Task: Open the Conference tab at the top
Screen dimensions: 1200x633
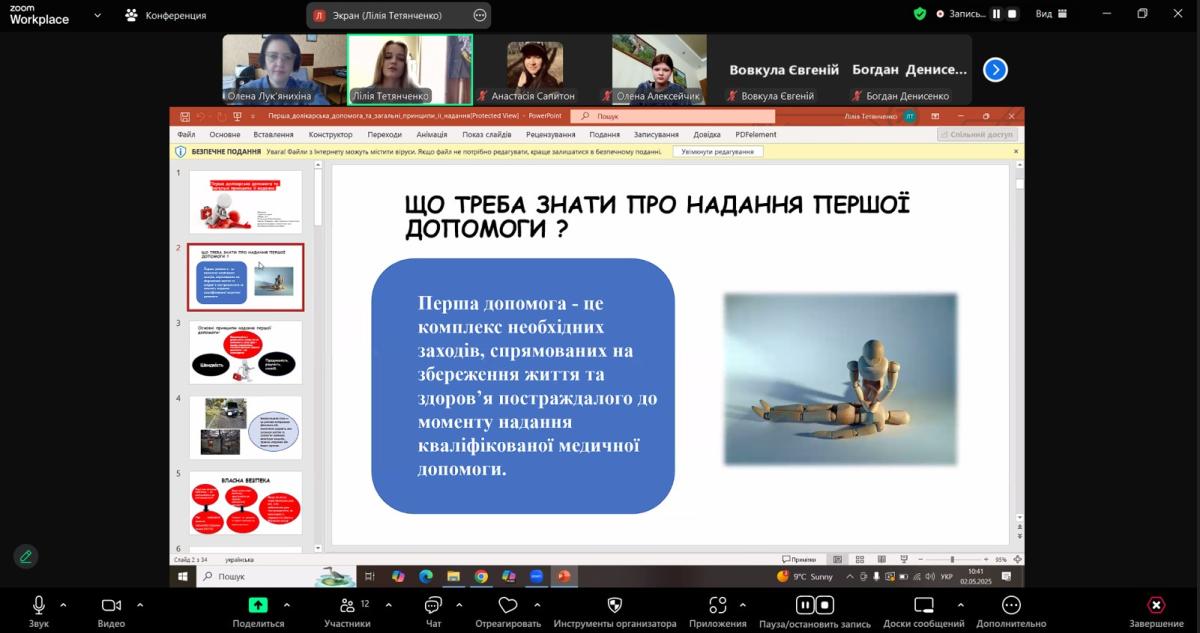Action: pyautogui.click(x=166, y=15)
